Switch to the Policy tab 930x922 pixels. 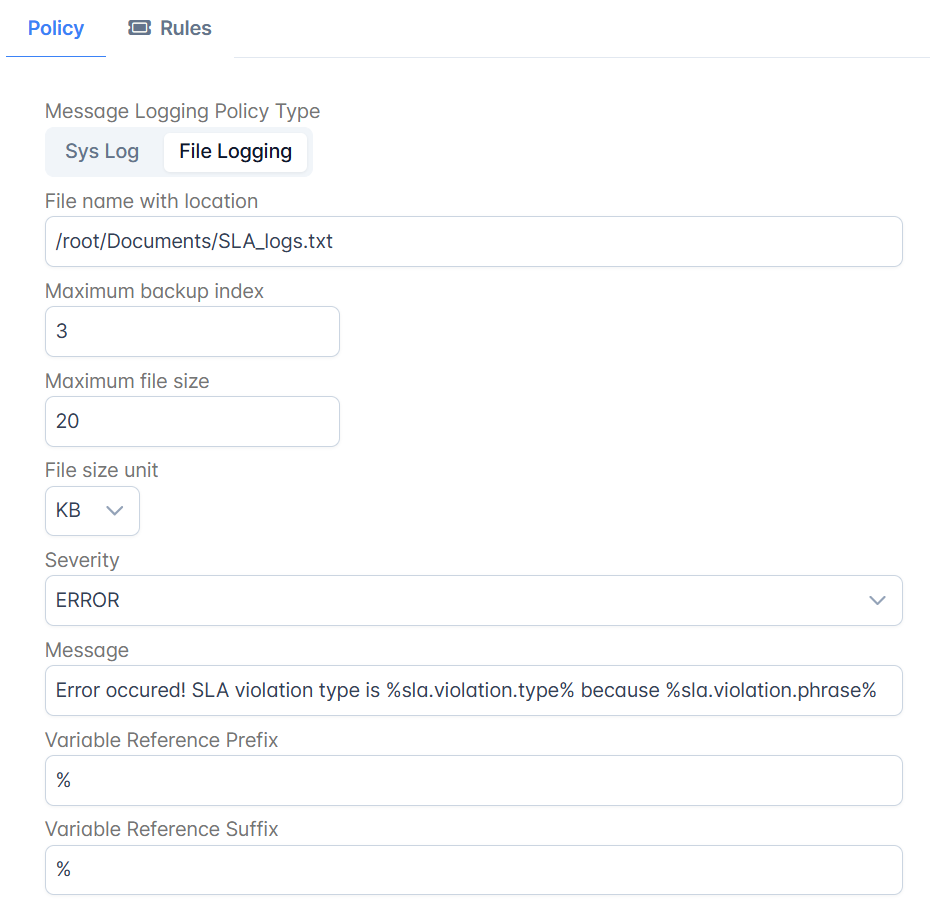(56, 28)
